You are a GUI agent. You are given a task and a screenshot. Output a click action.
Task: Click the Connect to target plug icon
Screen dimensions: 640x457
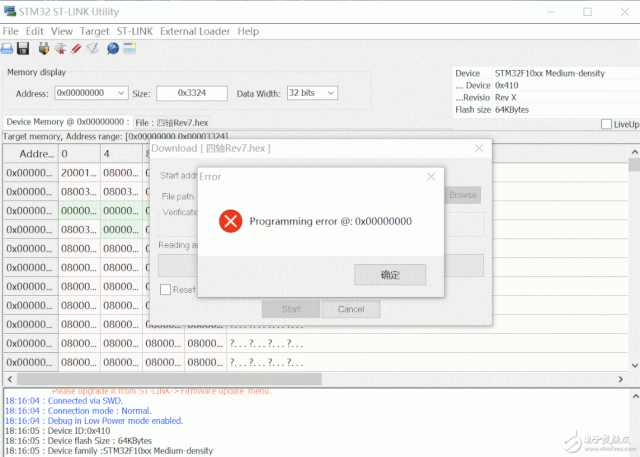point(44,49)
